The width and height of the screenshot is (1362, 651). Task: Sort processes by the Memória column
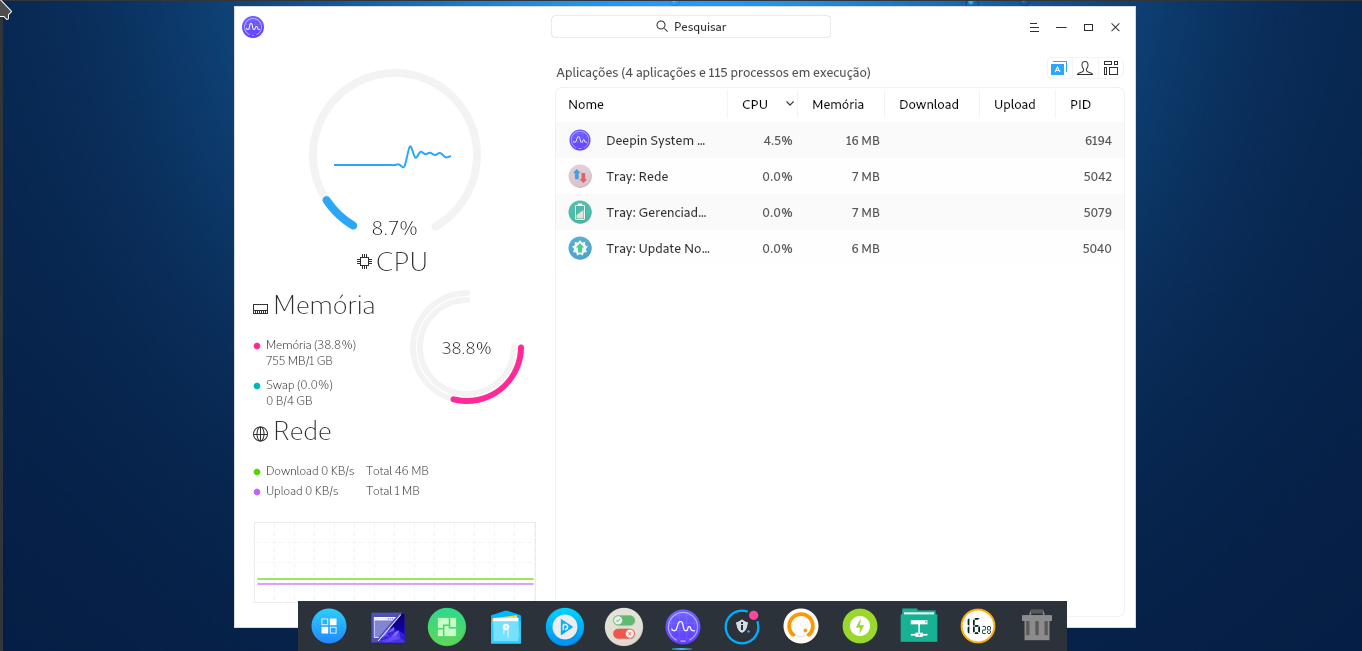pos(837,104)
